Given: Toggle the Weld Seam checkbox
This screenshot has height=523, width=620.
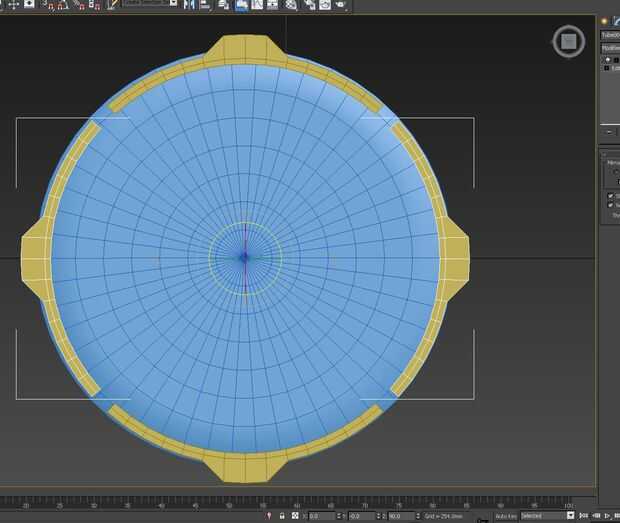Looking at the screenshot, I should coord(611,206).
